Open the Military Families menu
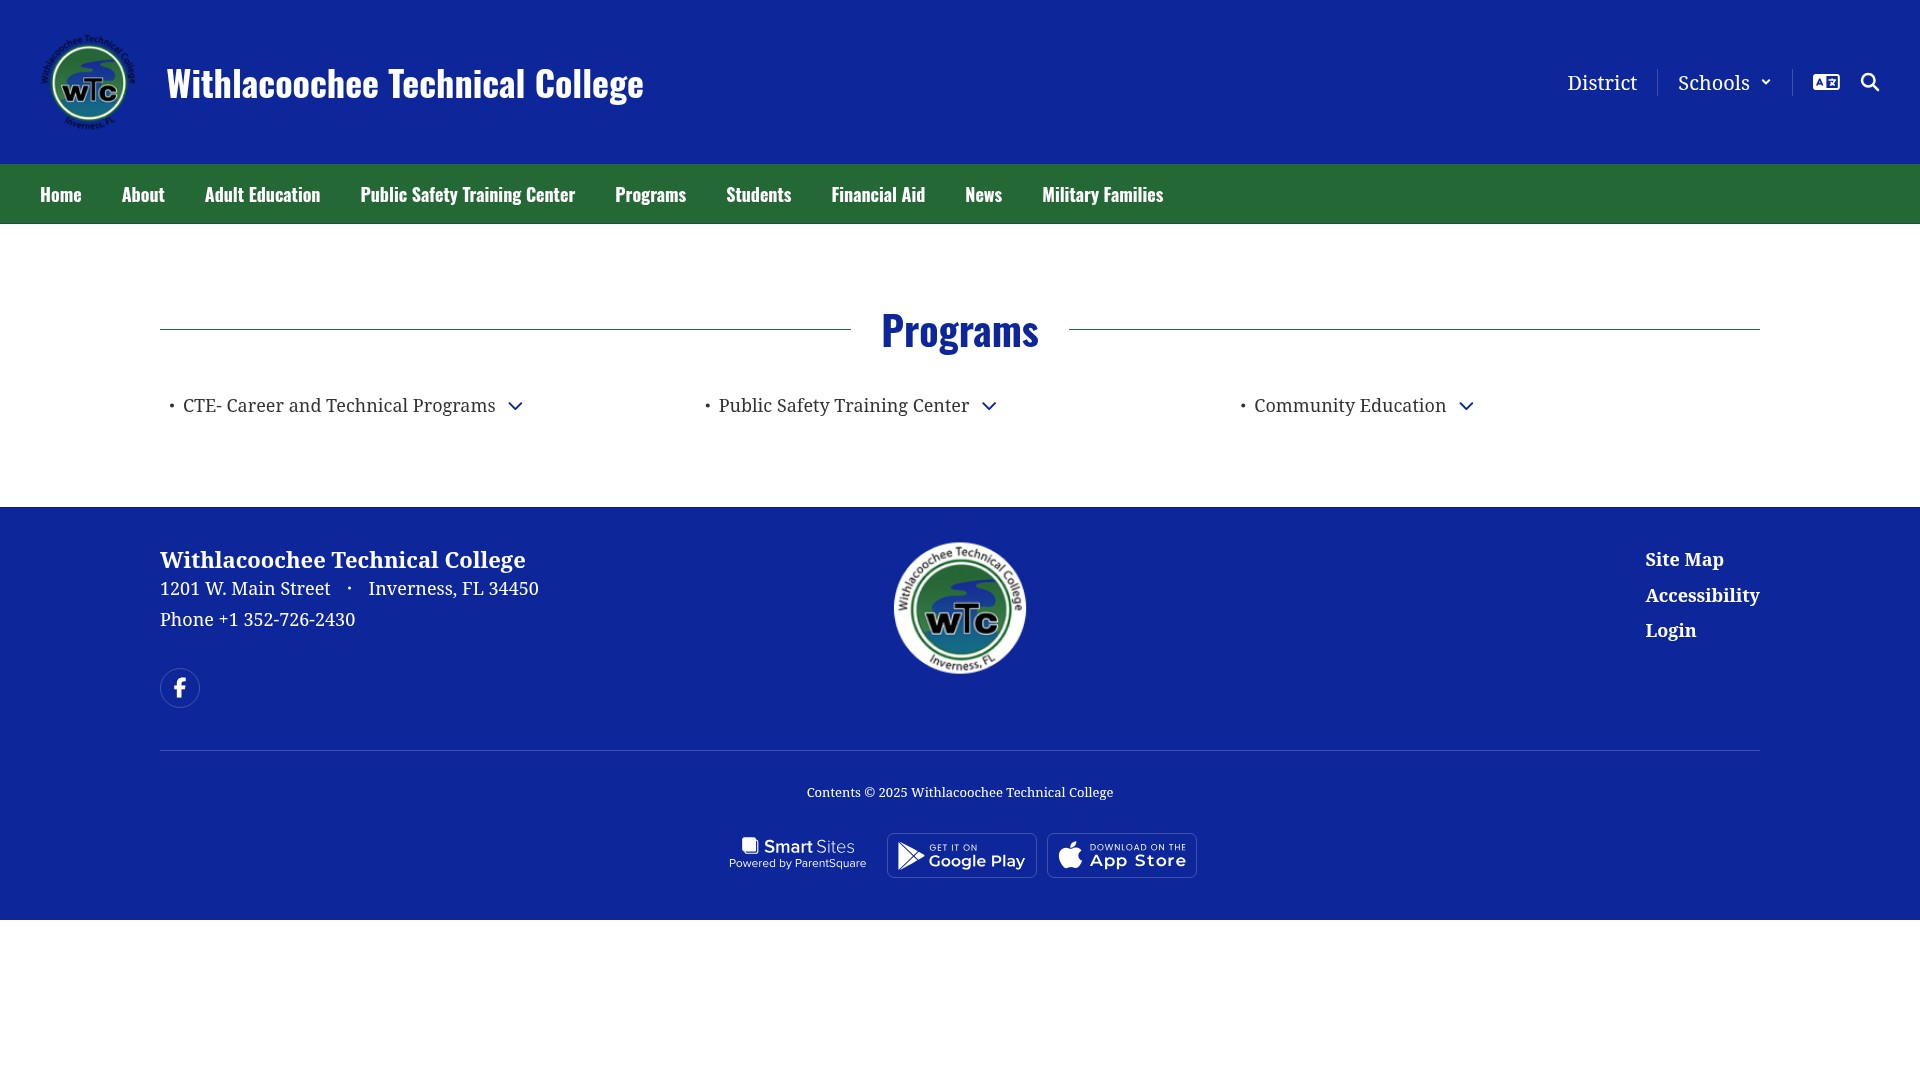 [x=1102, y=194]
